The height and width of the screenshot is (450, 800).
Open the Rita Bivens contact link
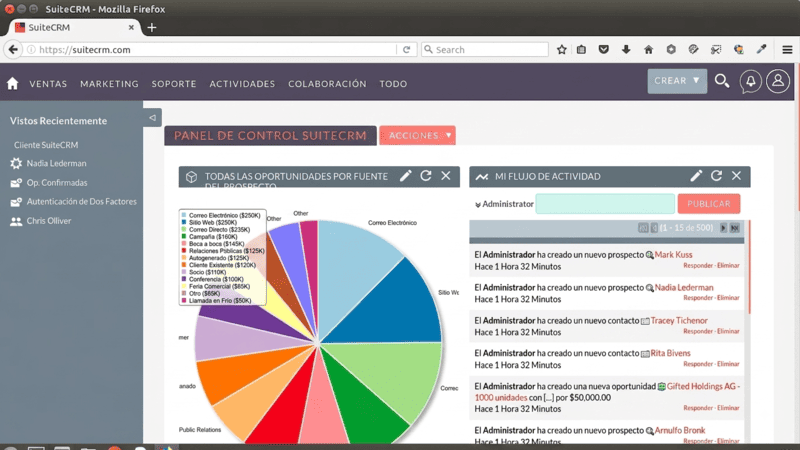[x=670, y=353]
